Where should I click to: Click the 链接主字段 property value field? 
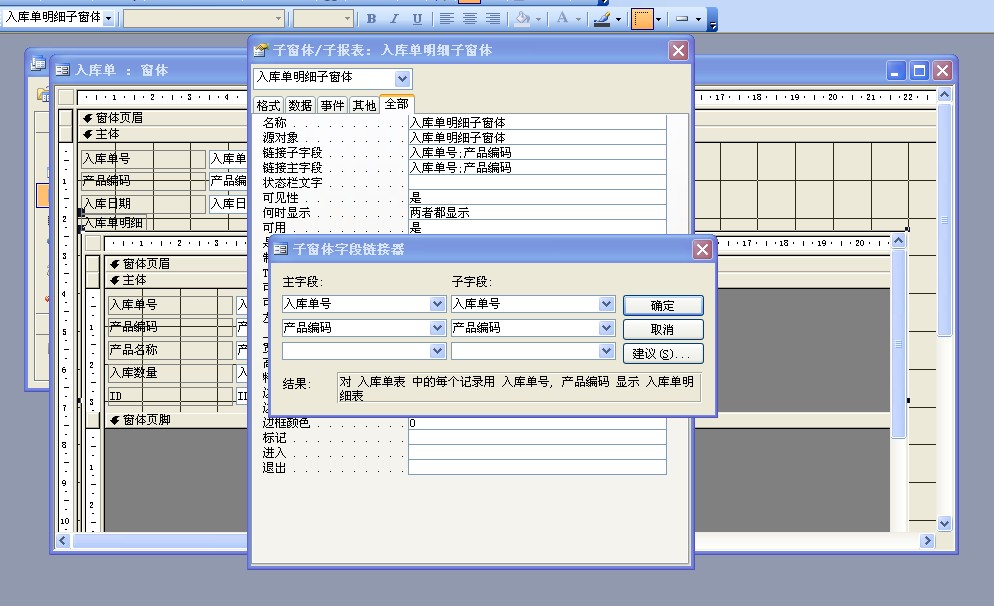pyautogui.click(x=537, y=168)
